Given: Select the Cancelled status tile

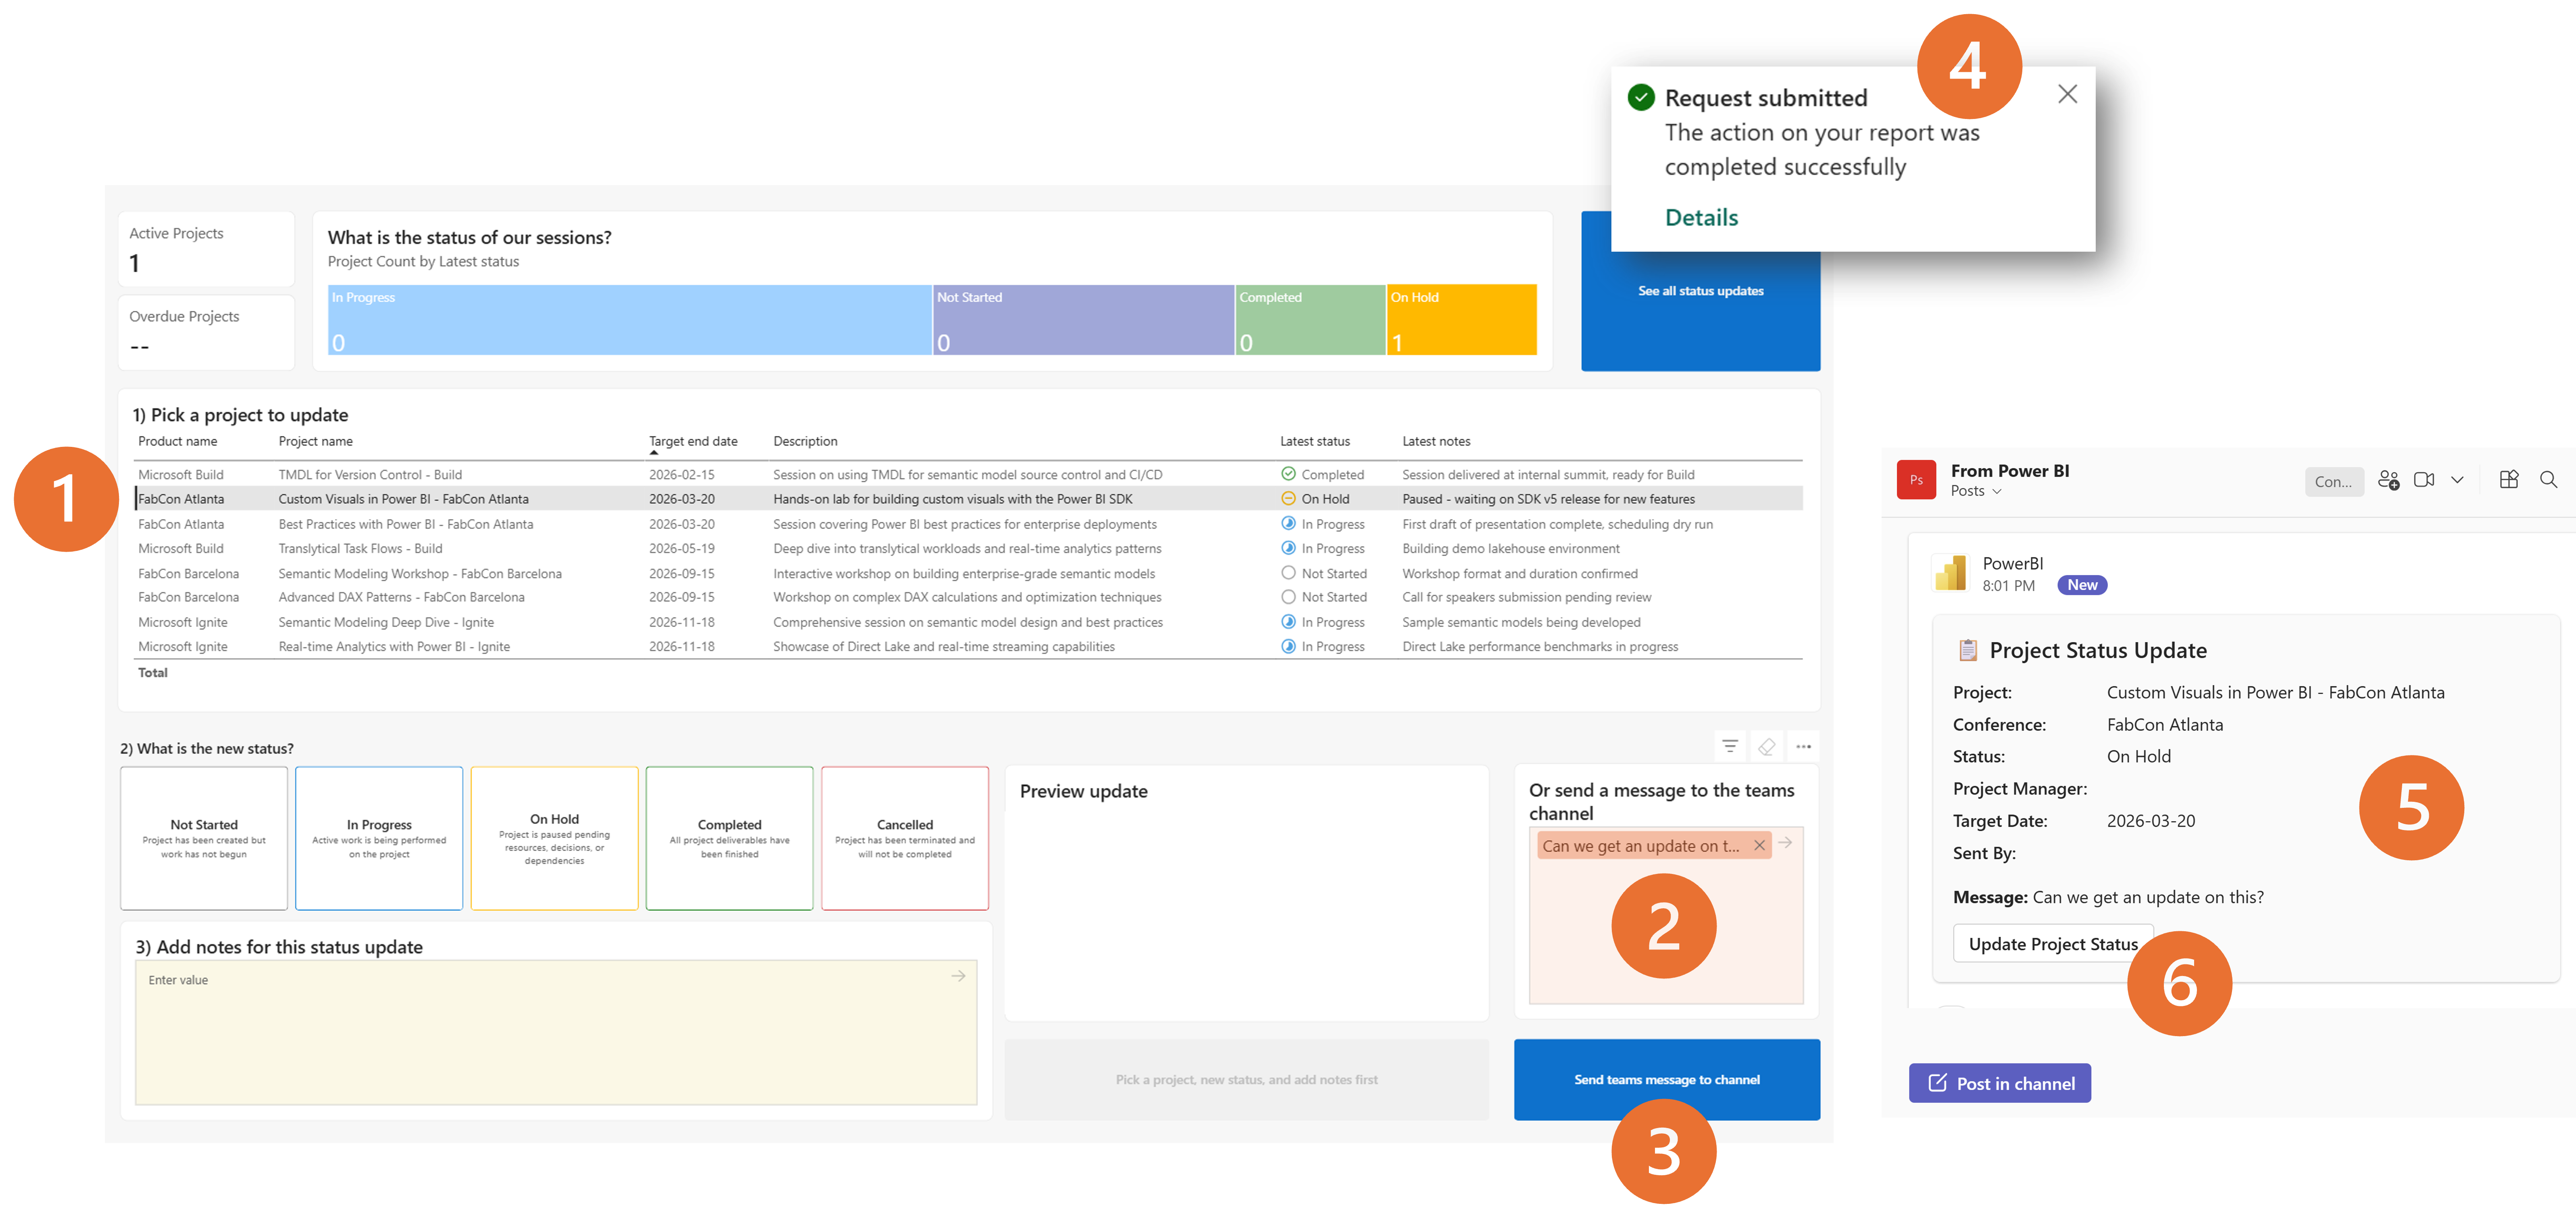Looking at the screenshot, I should (x=904, y=838).
